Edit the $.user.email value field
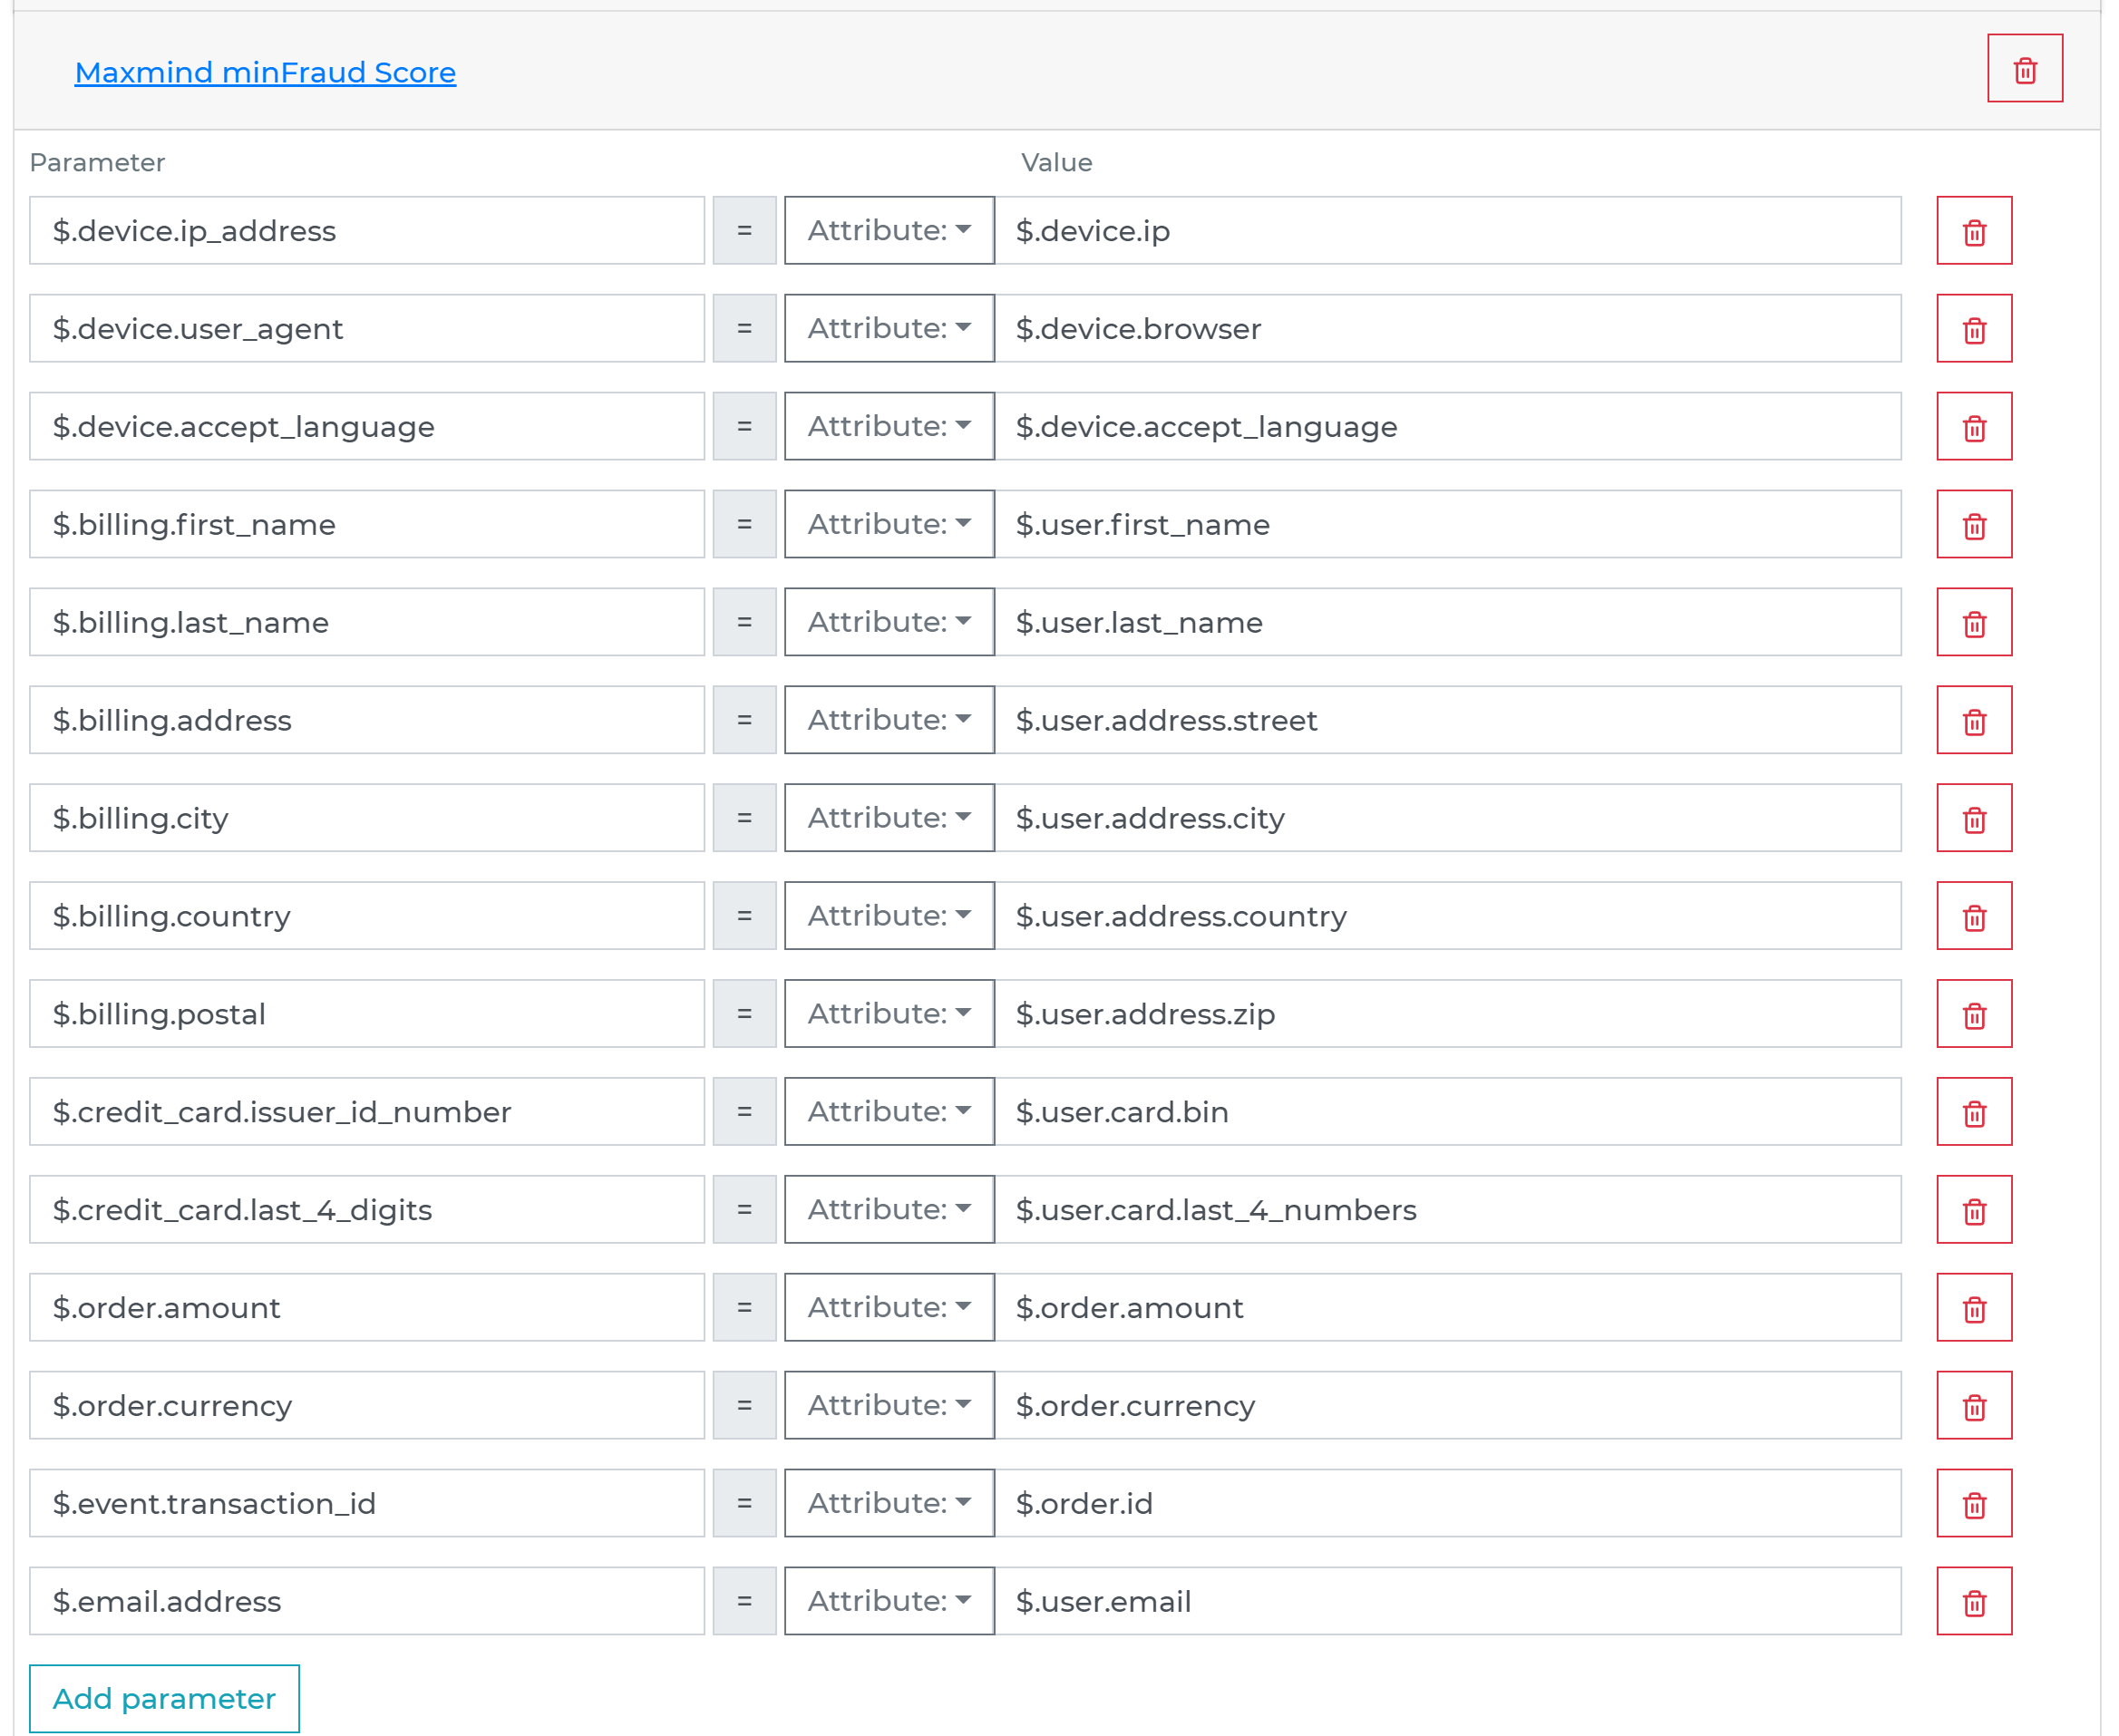This screenshot has height=1736, width=2119. pyautogui.click(x=1448, y=1603)
